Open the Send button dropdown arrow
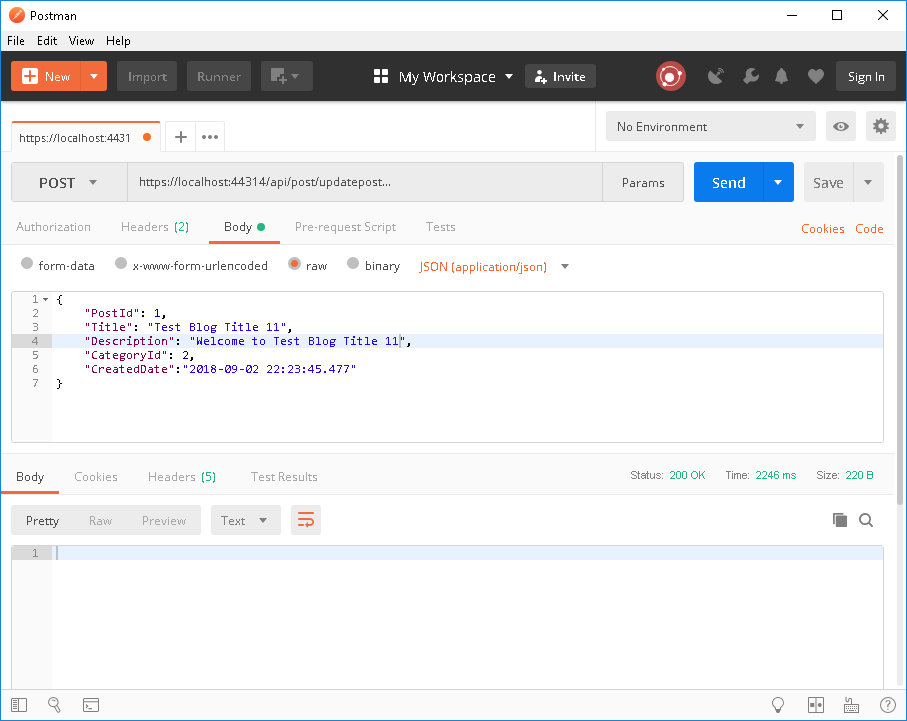The width and height of the screenshot is (907, 721). point(778,182)
